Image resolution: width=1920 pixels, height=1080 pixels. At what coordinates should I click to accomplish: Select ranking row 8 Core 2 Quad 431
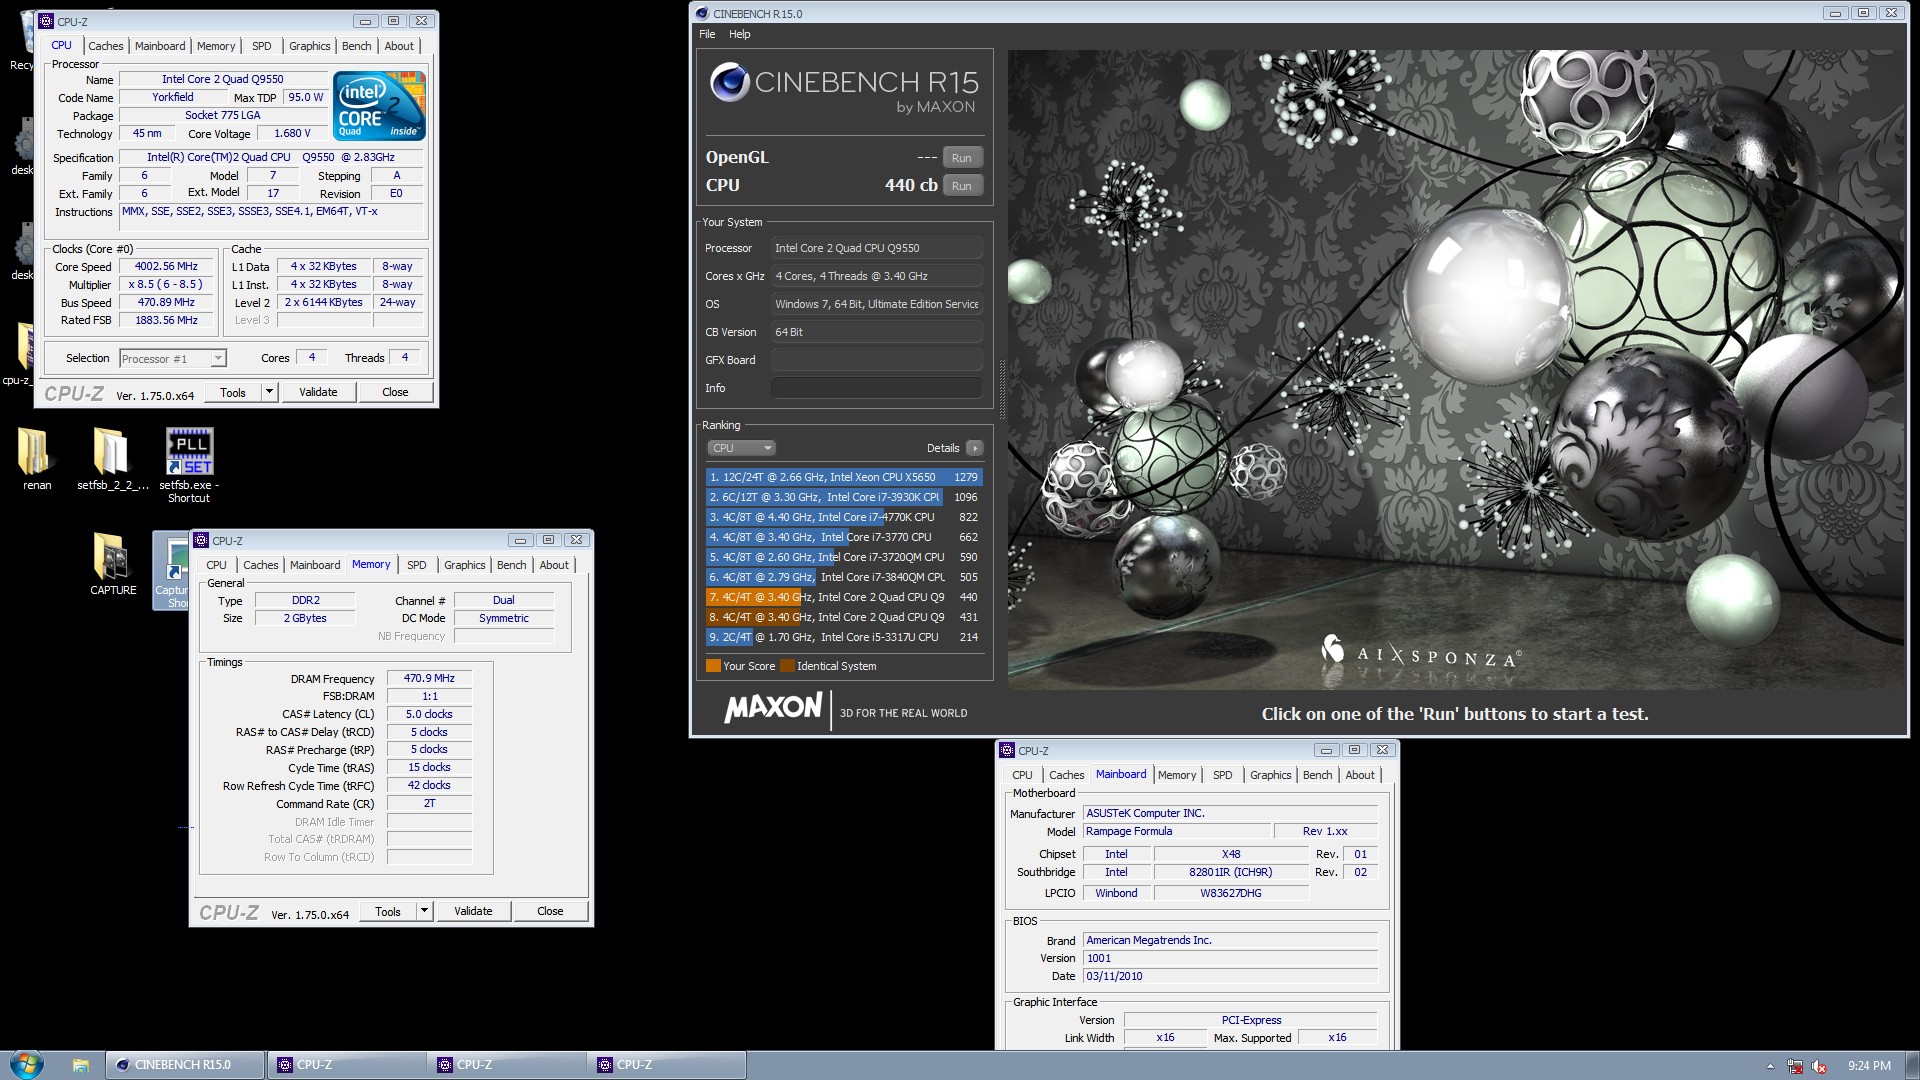tap(844, 617)
